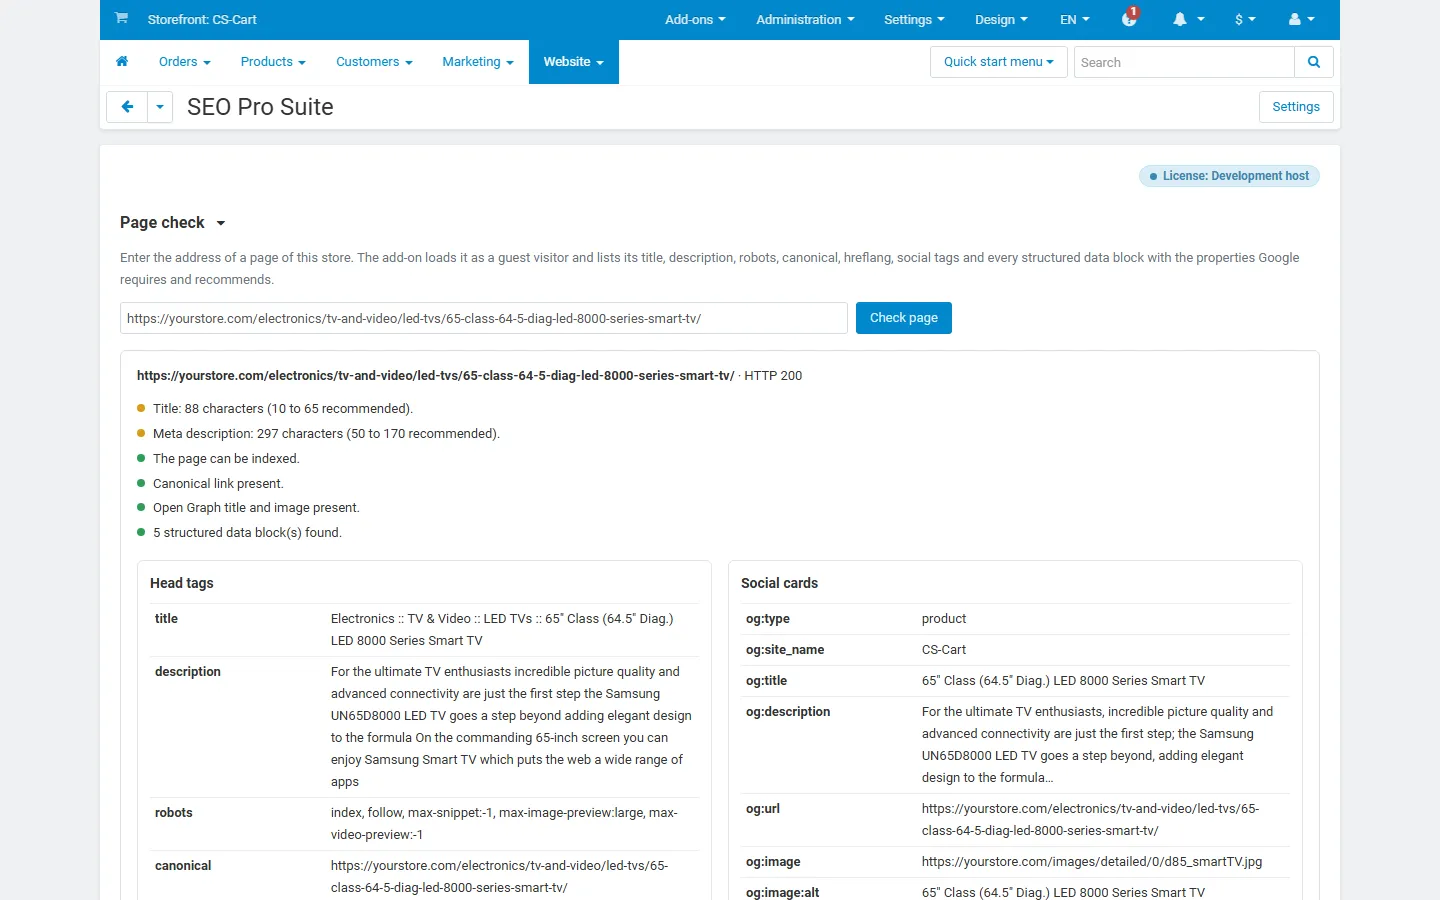The height and width of the screenshot is (900, 1440).
Task: Open the Marketing menu
Action: pos(478,62)
